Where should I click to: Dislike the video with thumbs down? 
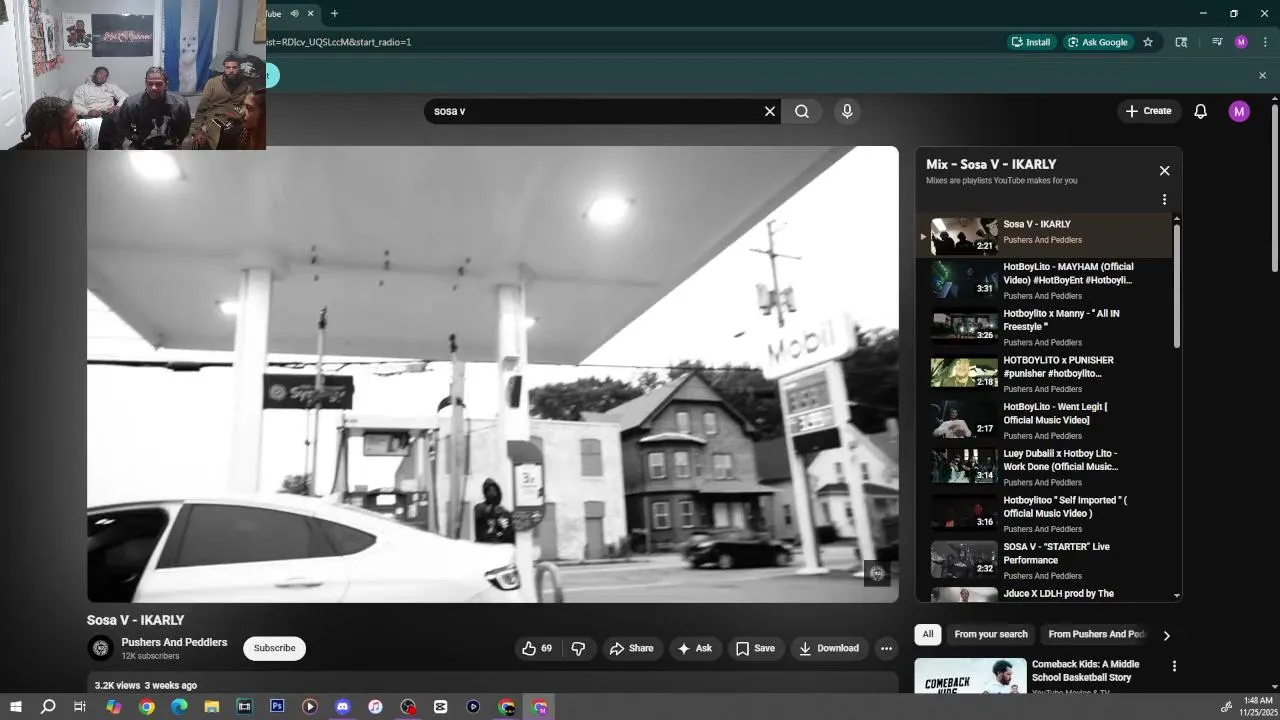tap(578, 648)
